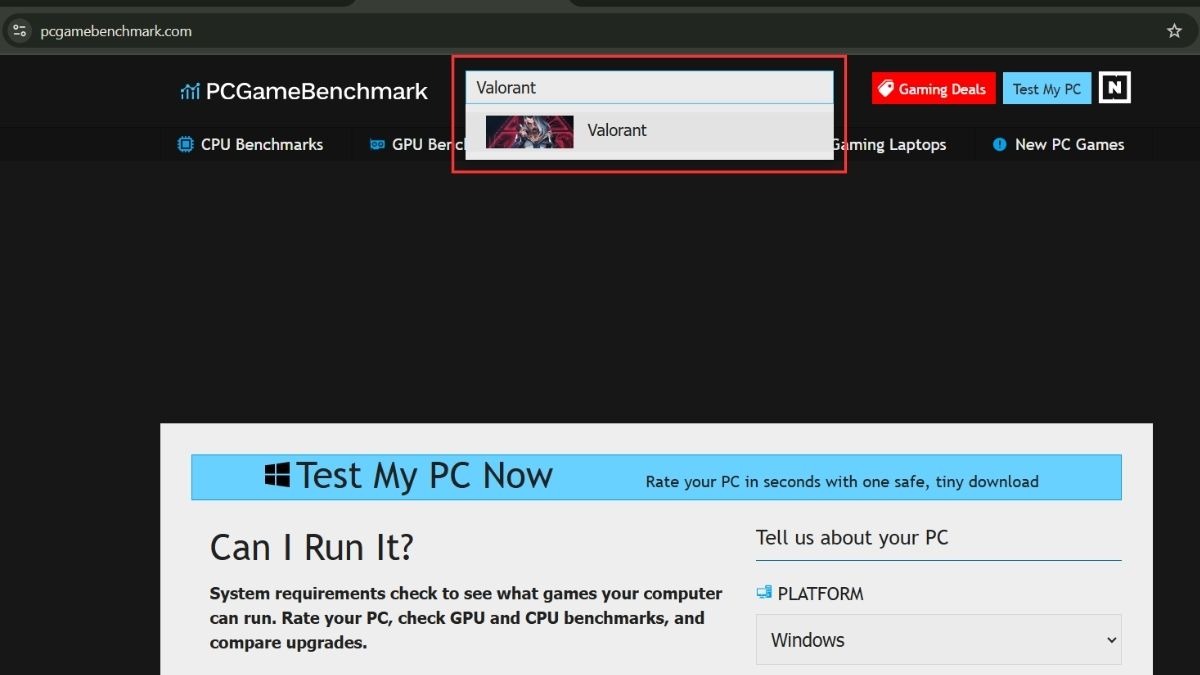1200x675 pixels.
Task: Click the Windows logo in the banner
Action: [277, 475]
